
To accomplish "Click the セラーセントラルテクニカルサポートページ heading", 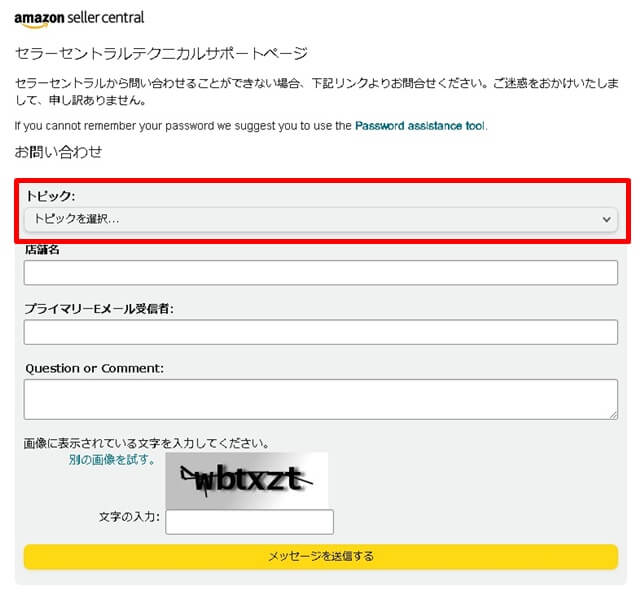I will coord(161,53).
